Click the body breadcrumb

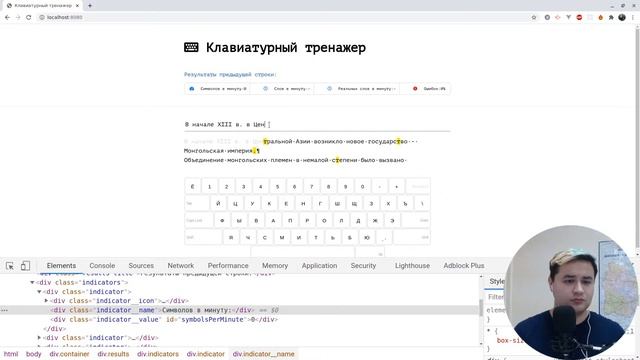click(33, 354)
